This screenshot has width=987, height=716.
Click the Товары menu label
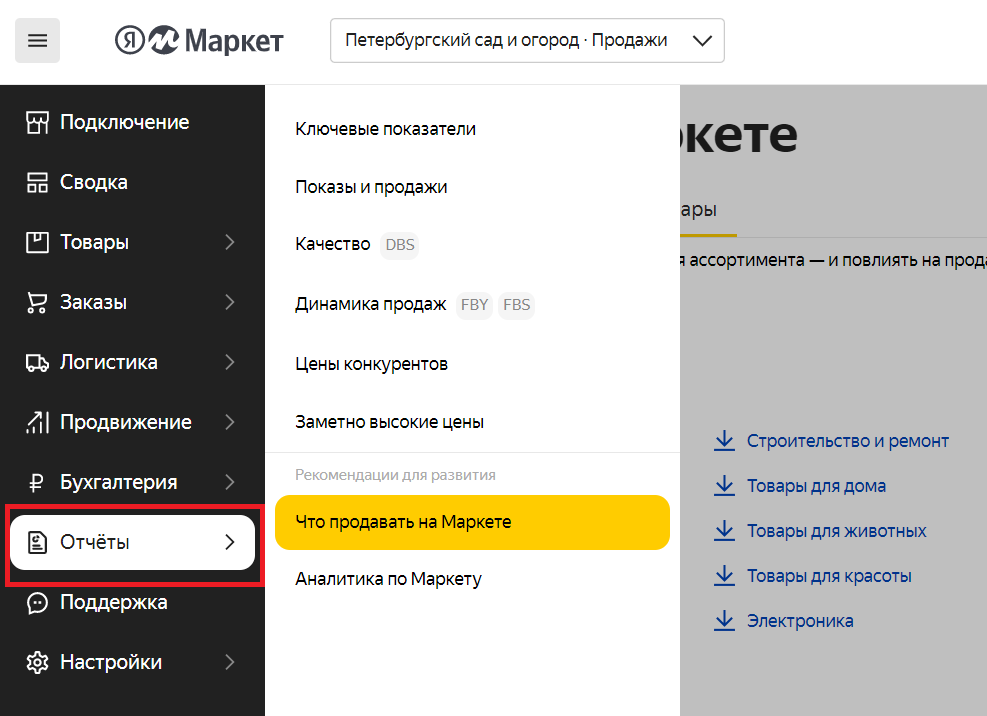click(94, 242)
